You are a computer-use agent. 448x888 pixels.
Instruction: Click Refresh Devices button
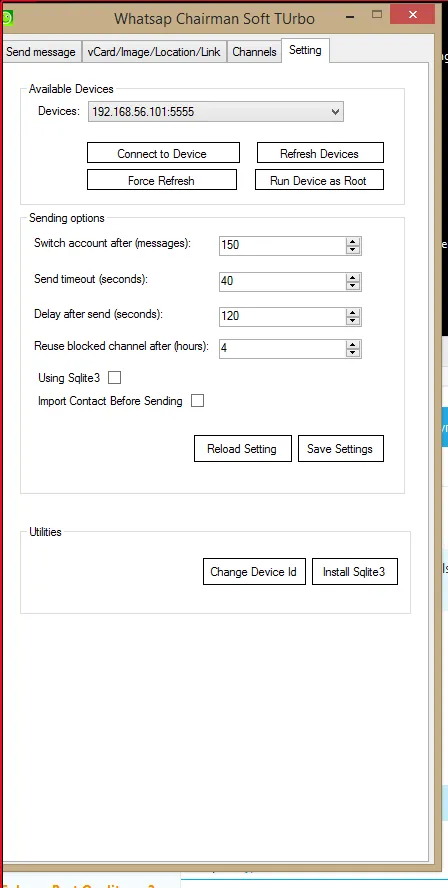pyautogui.click(x=320, y=153)
